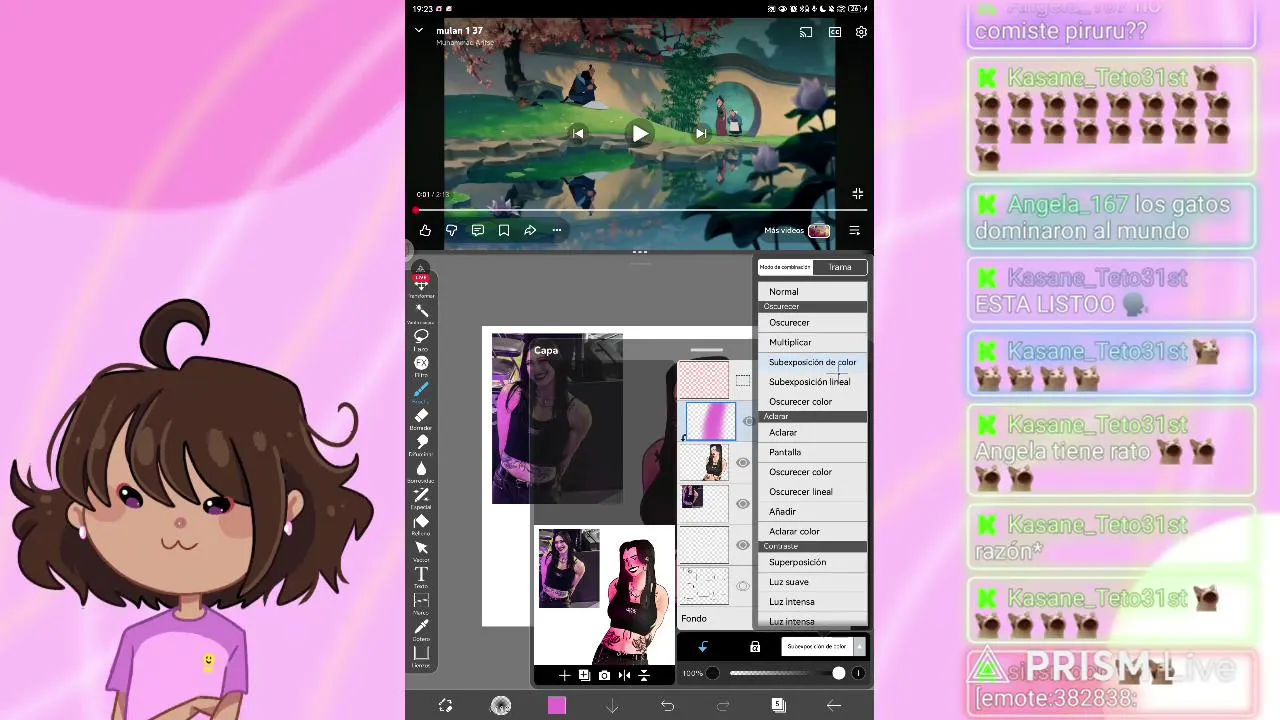The height and width of the screenshot is (720, 1280).
Task: Choose the Luz suave blend mode
Action: (812, 582)
